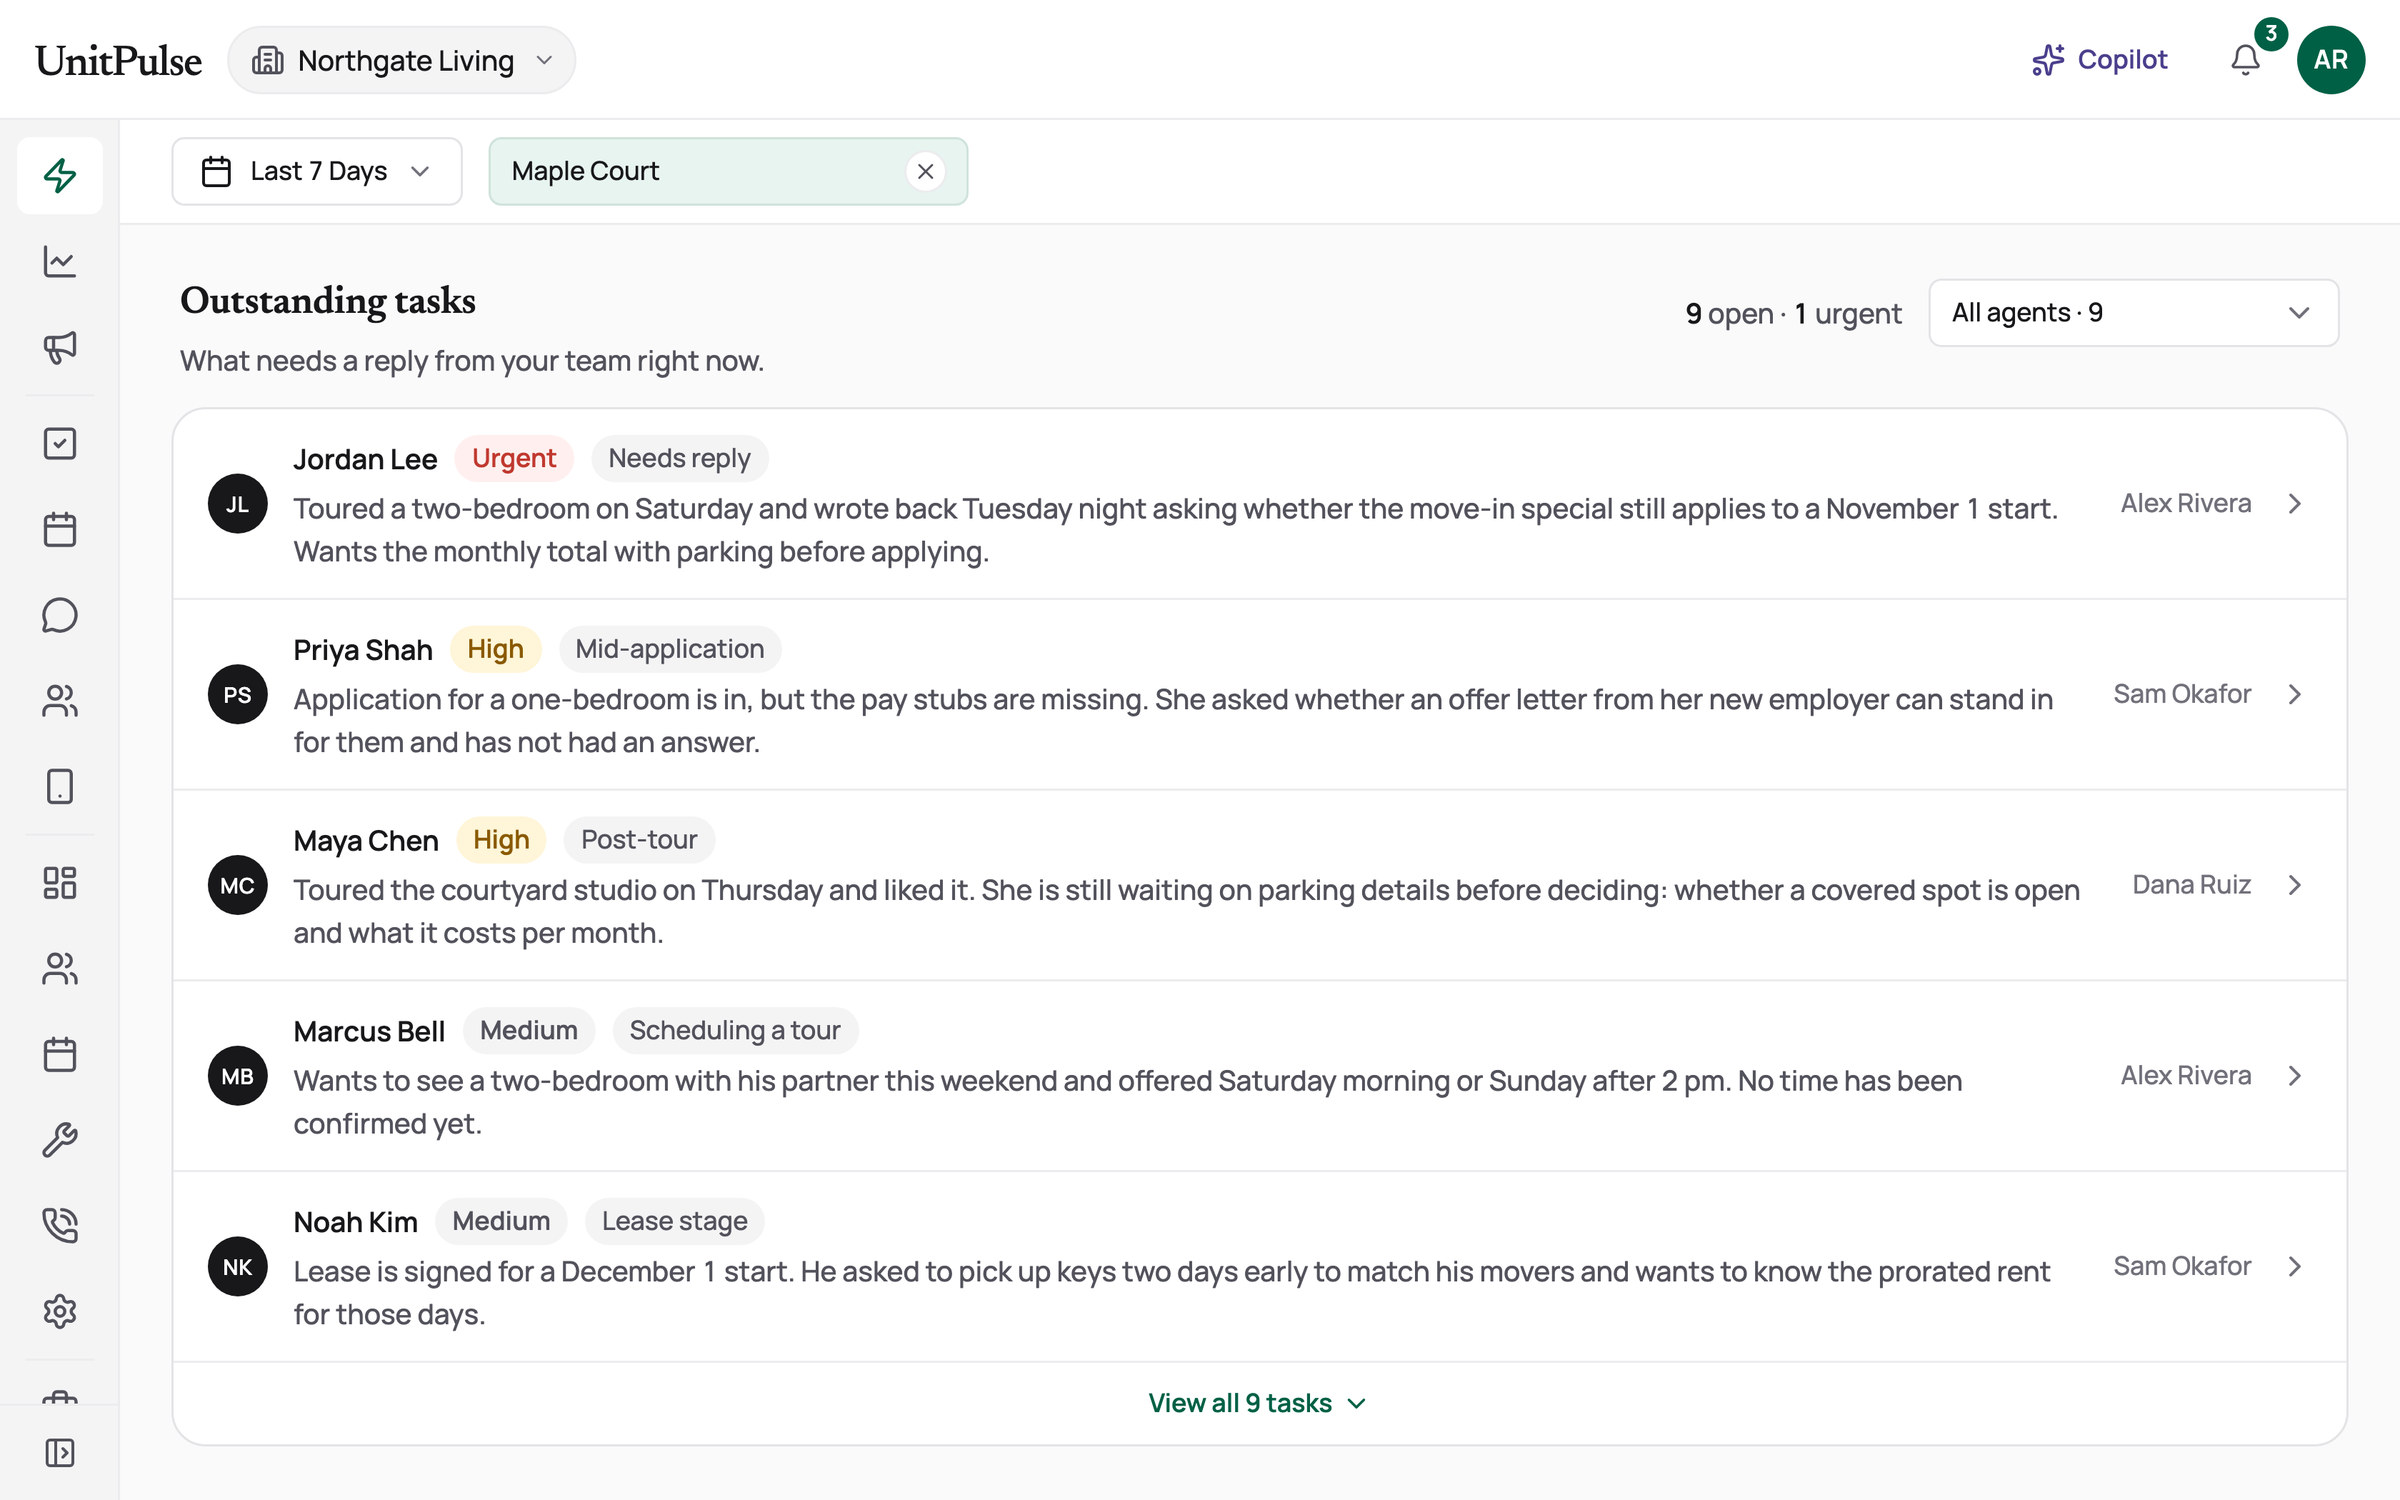Open the speech bubble conversations sidebar icon
This screenshot has height=1500, width=2400.
tap(60, 615)
